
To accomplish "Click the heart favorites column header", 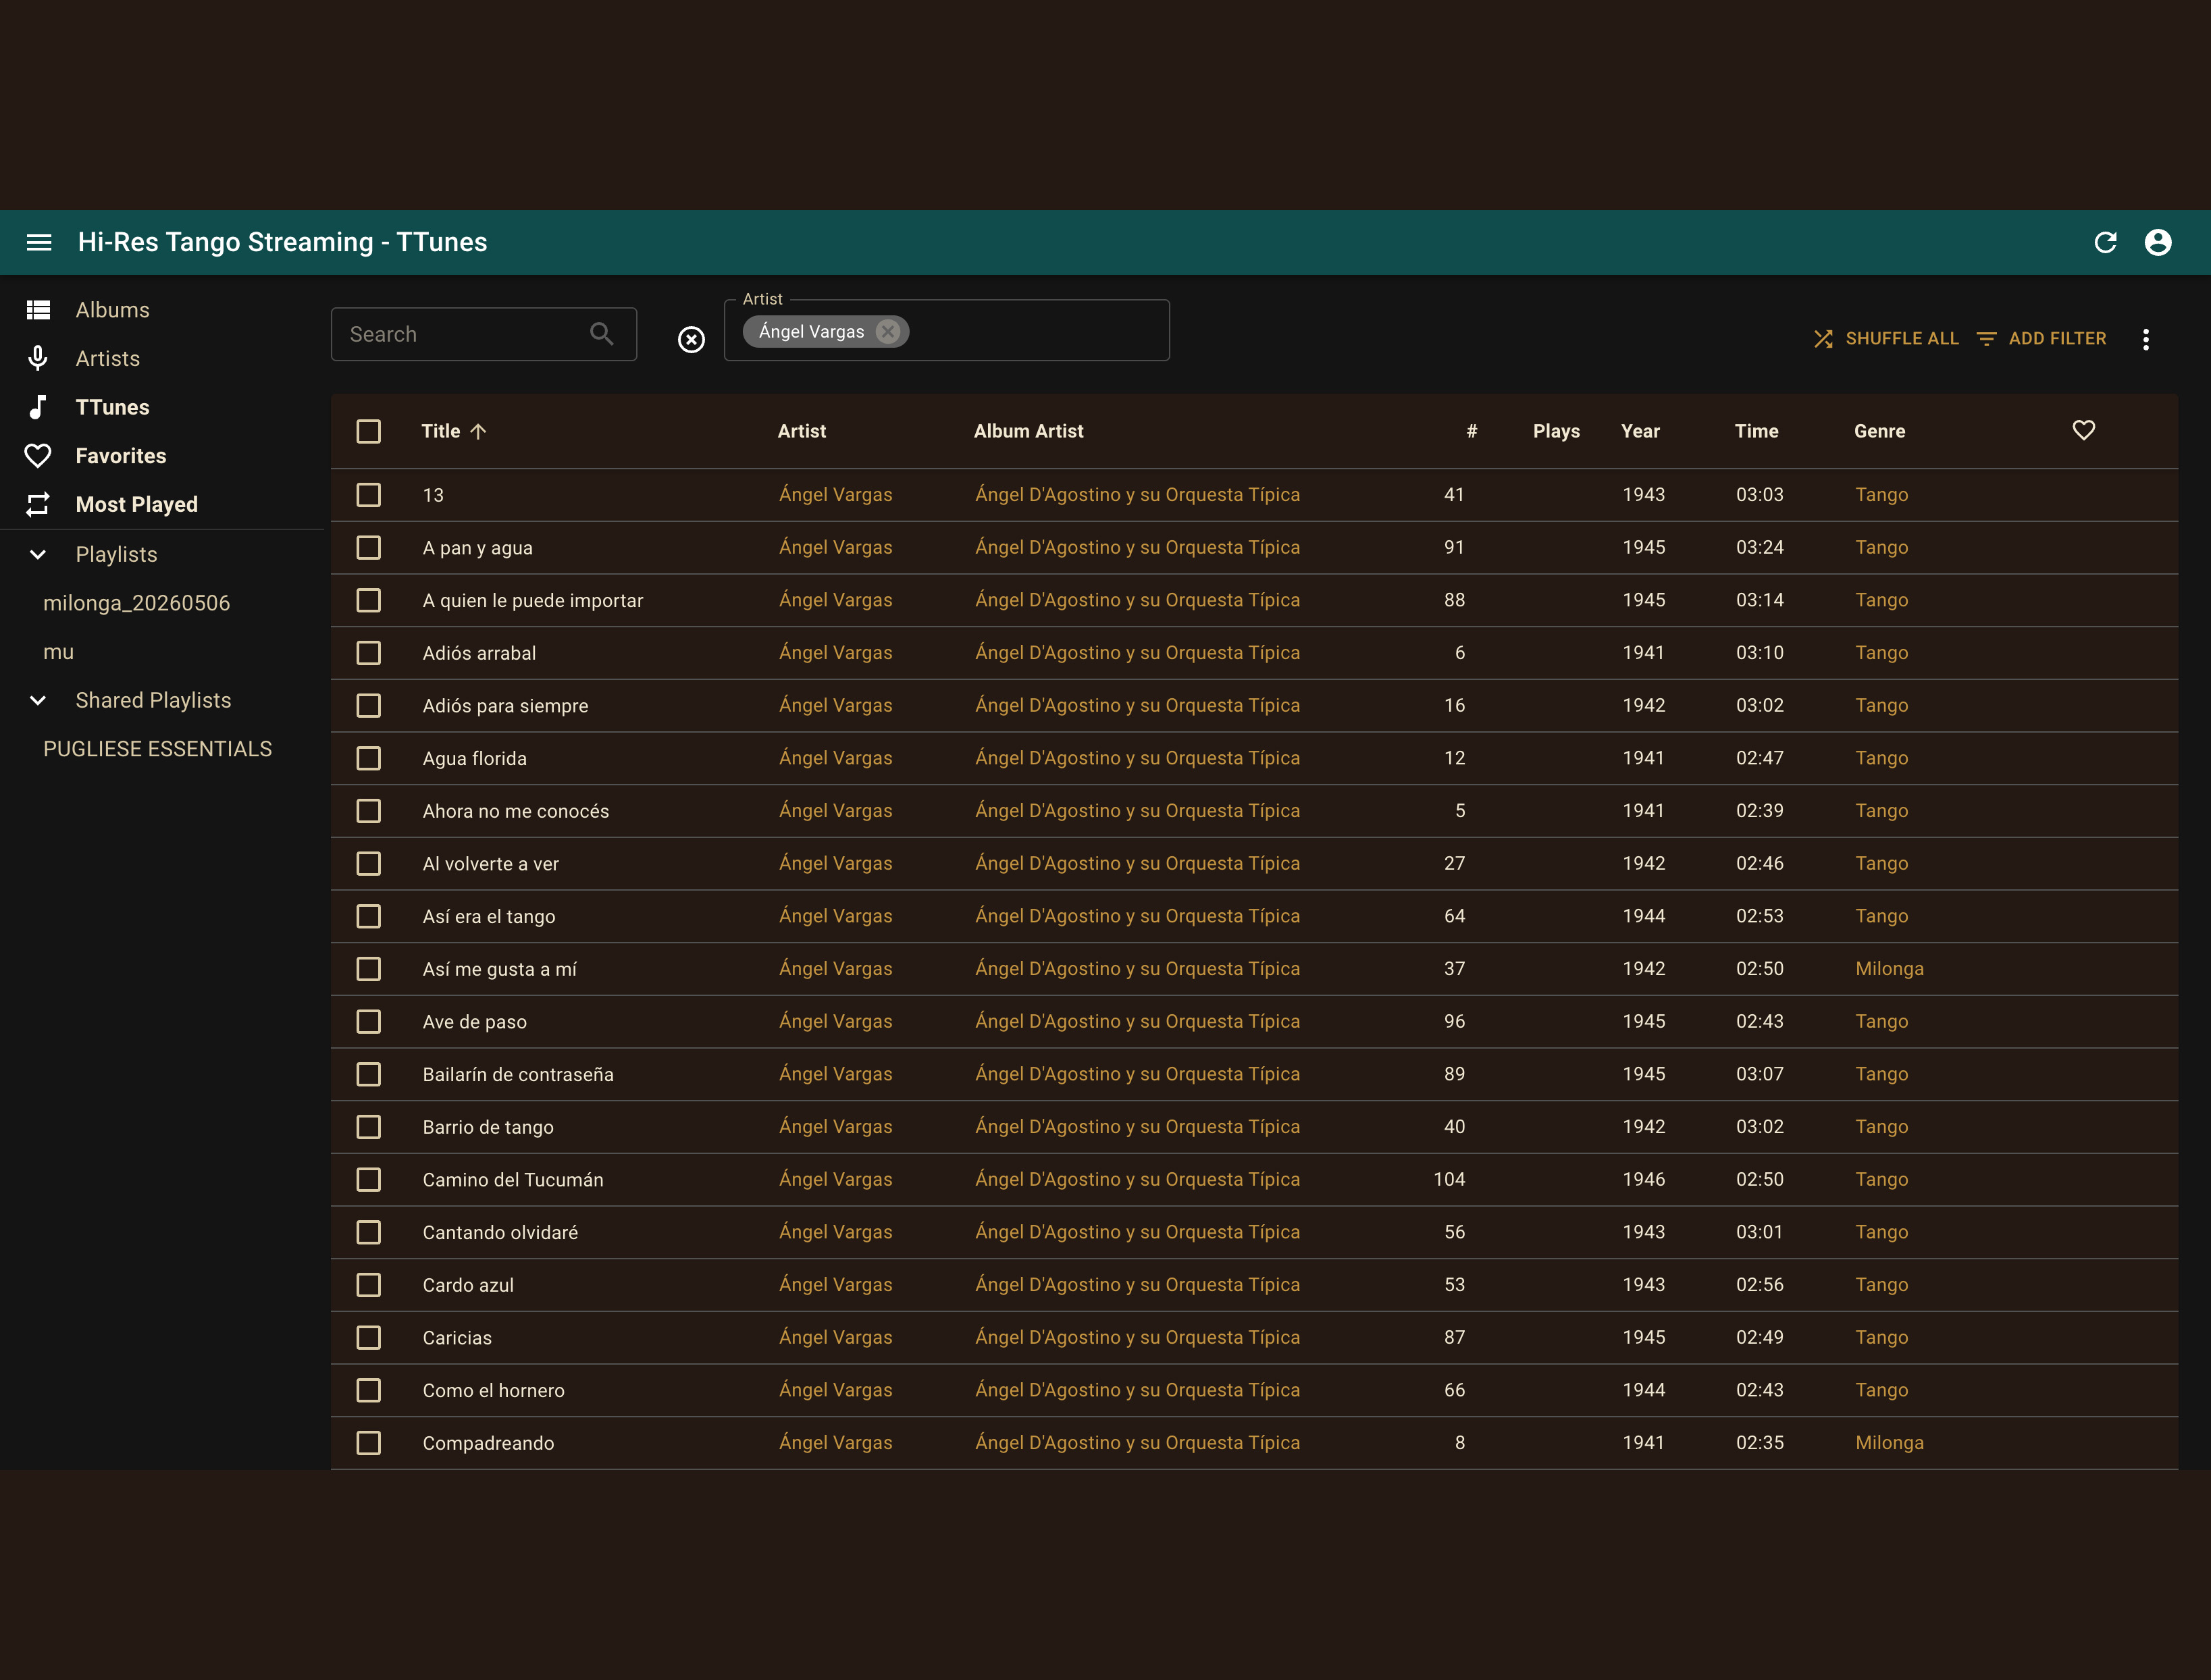I will pyautogui.click(x=2083, y=430).
